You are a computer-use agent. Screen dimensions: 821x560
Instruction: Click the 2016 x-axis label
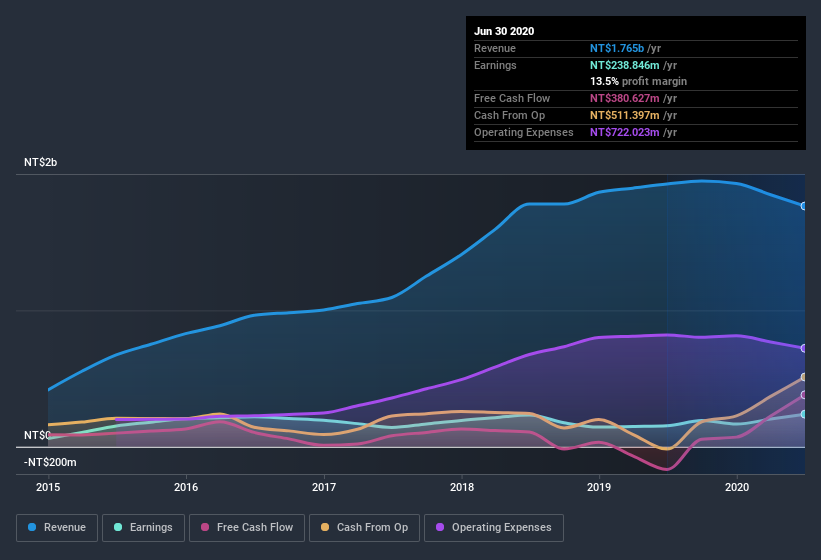click(186, 488)
